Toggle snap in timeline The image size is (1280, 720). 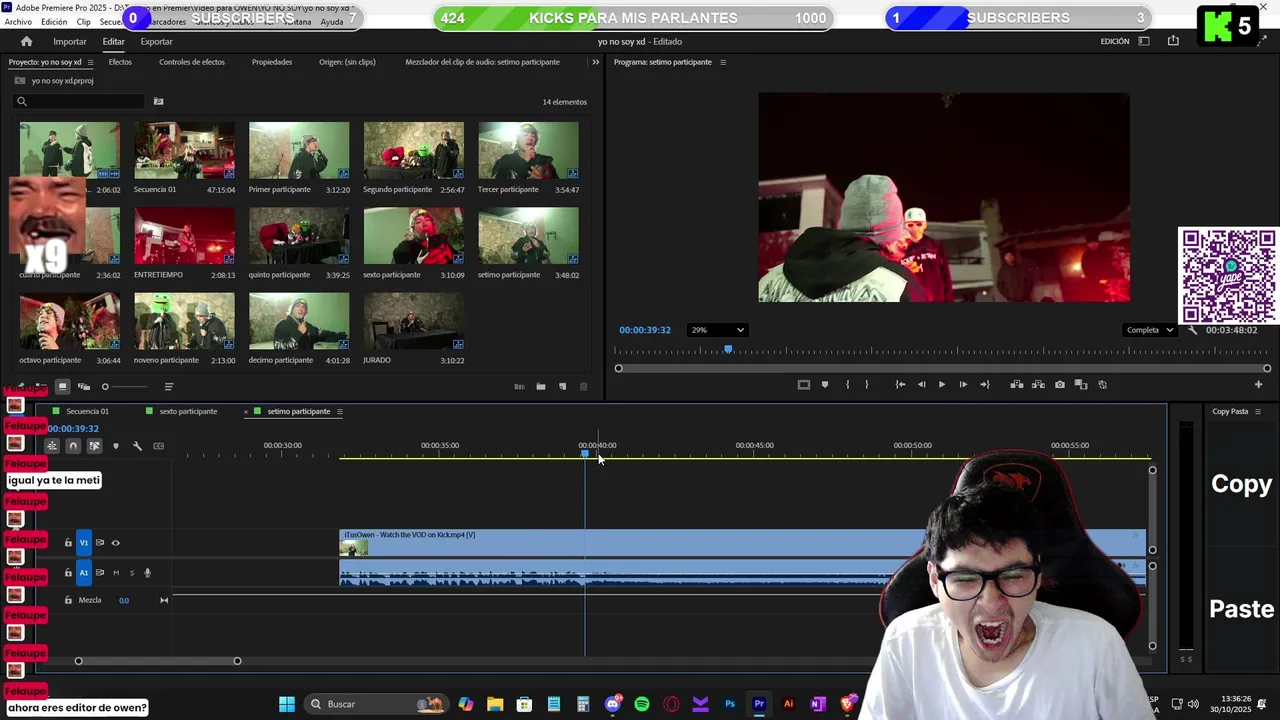pyautogui.click(x=73, y=446)
